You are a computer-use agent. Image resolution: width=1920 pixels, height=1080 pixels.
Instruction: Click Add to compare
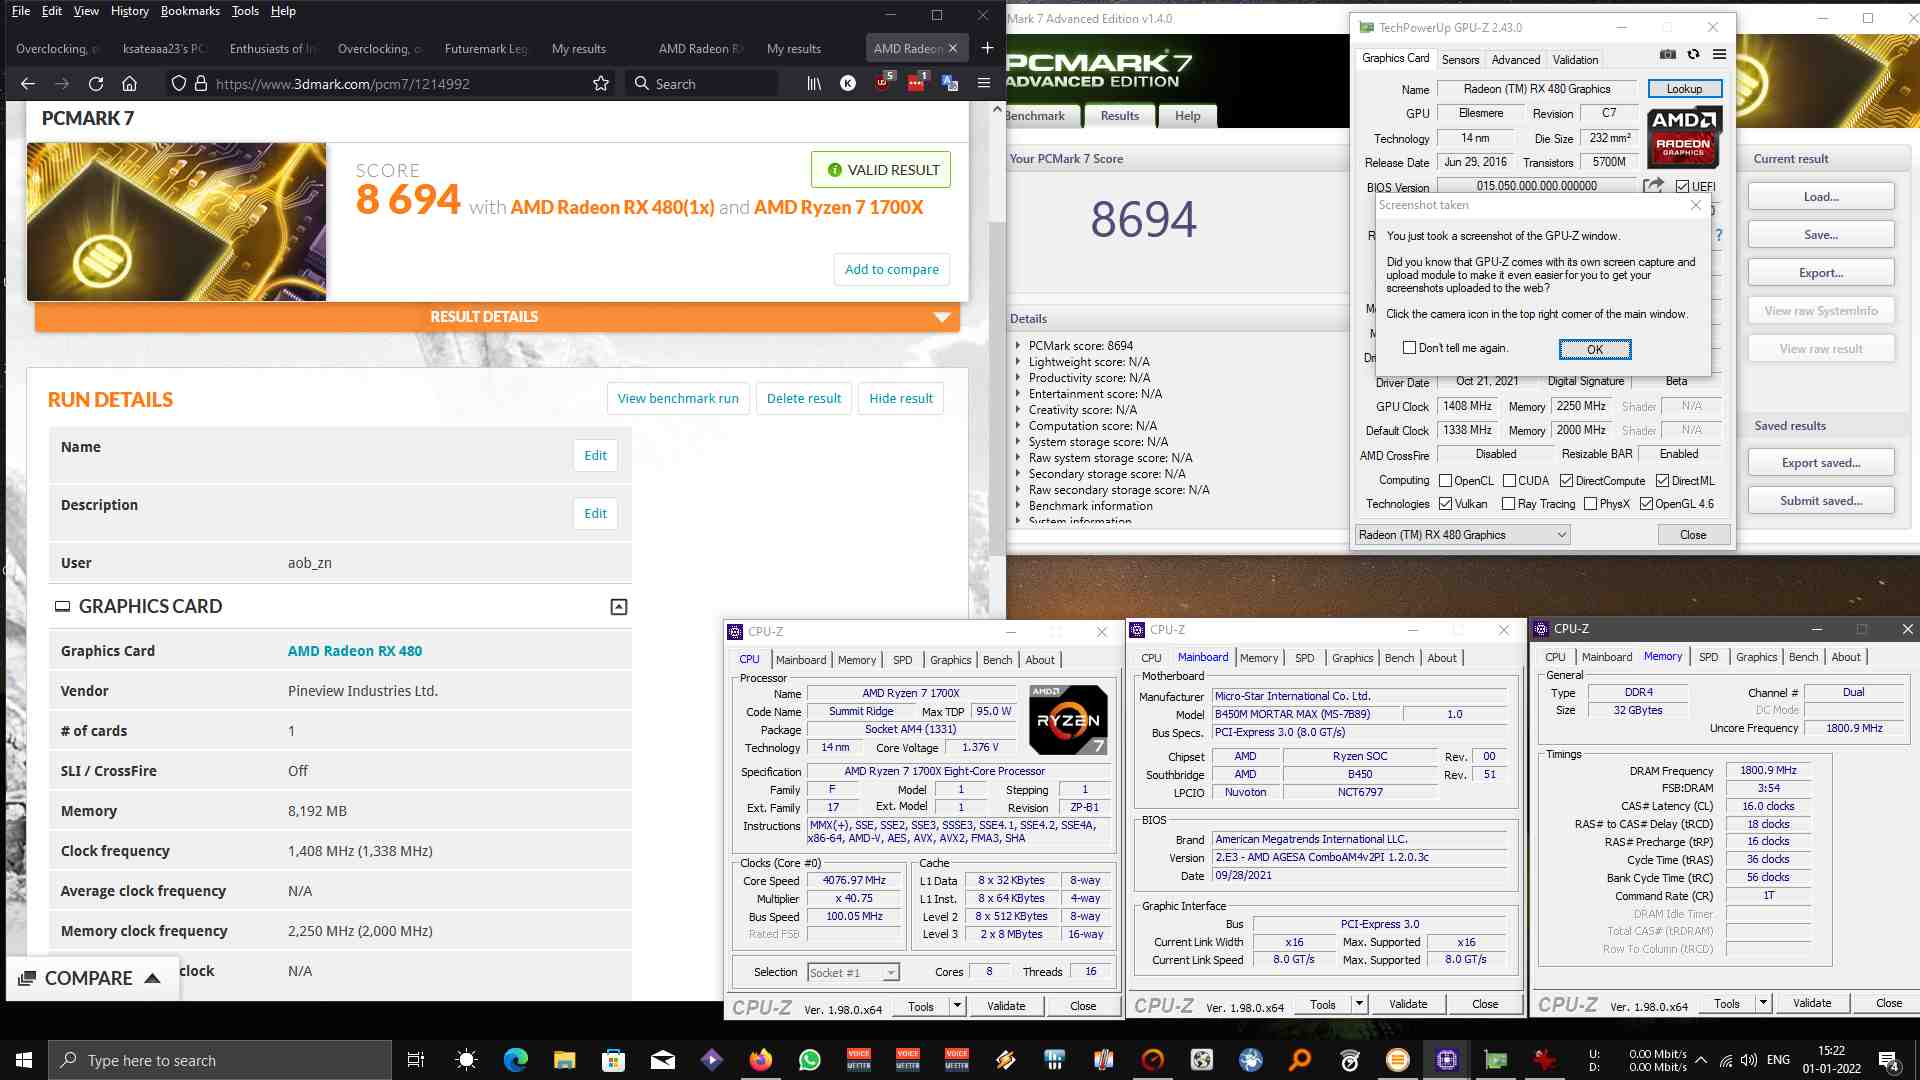coord(891,269)
